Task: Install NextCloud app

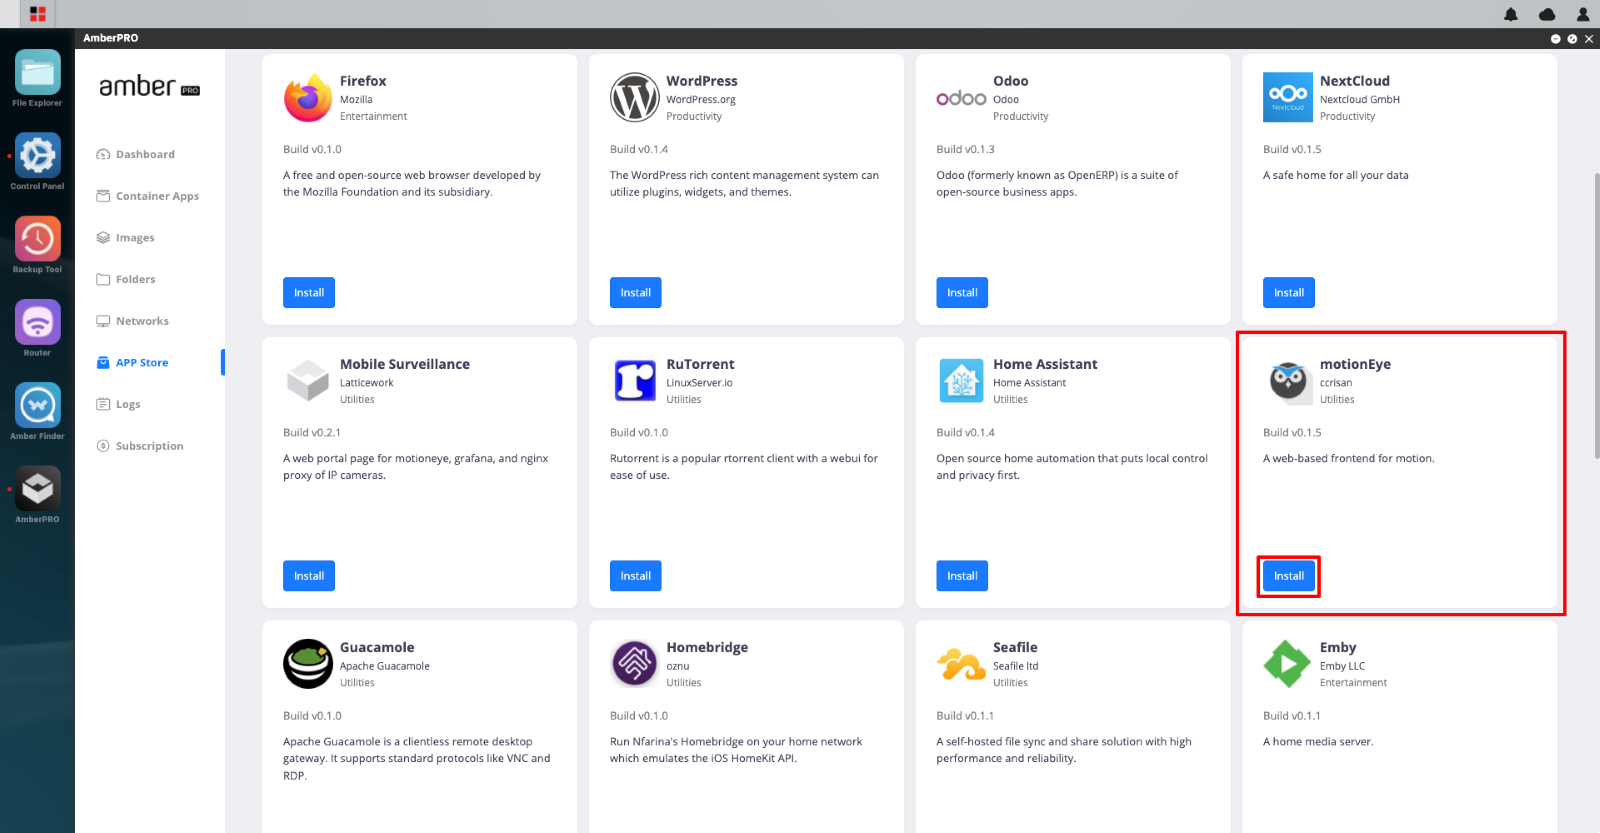Action: (x=1288, y=293)
